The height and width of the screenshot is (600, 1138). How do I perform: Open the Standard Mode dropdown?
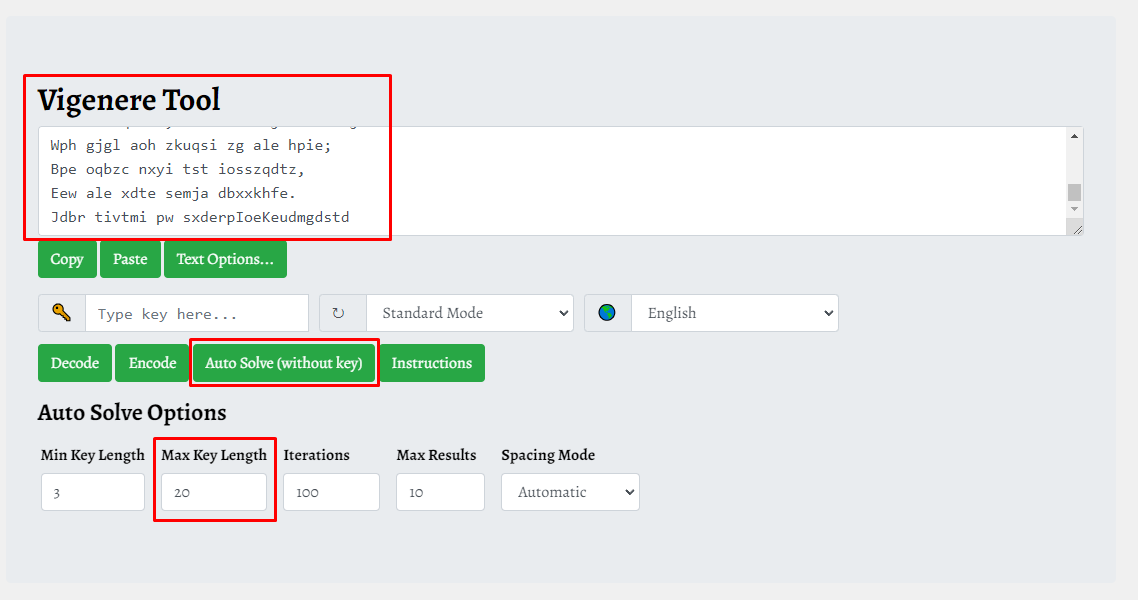click(470, 313)
